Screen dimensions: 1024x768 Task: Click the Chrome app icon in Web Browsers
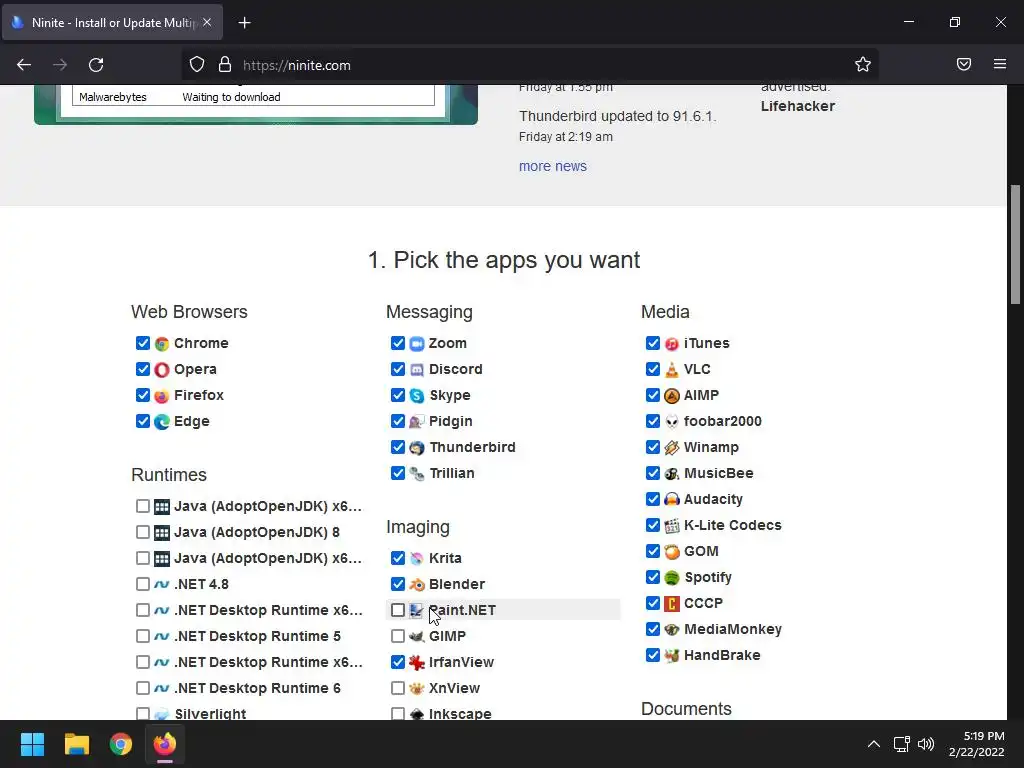coord(162,344)
